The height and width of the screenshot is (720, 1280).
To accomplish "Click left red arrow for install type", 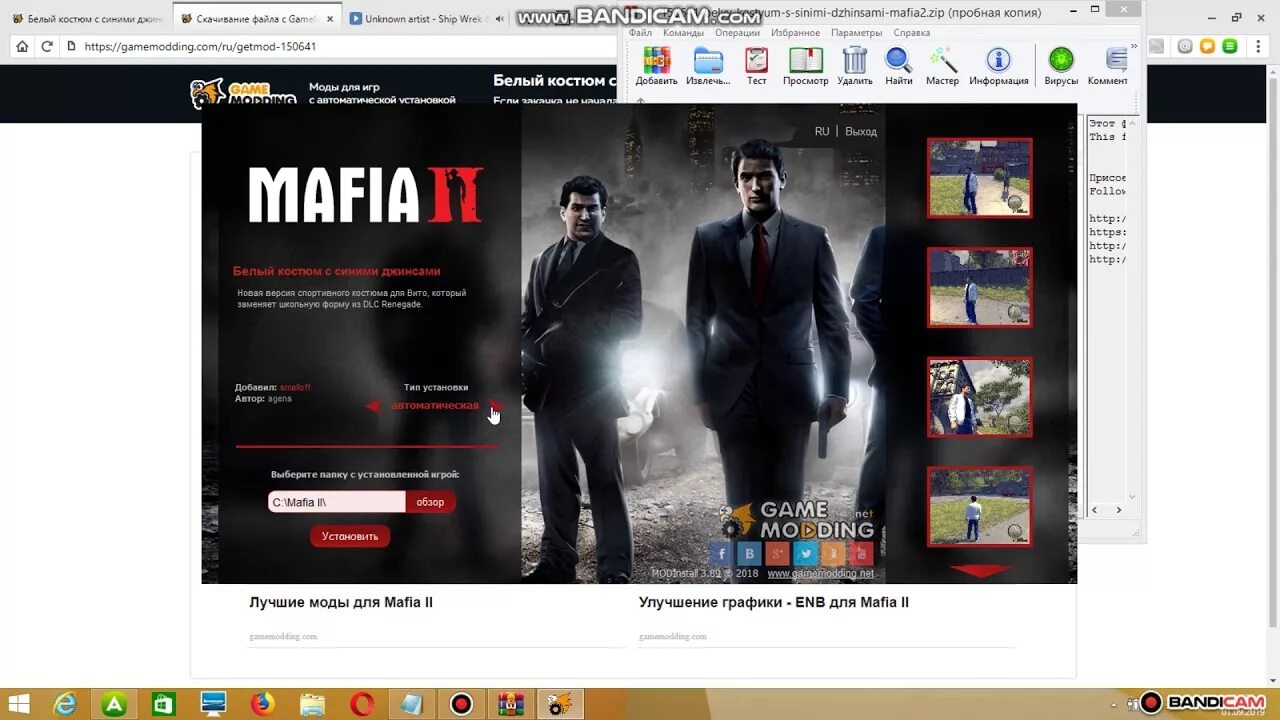I will tap(373, 406).
